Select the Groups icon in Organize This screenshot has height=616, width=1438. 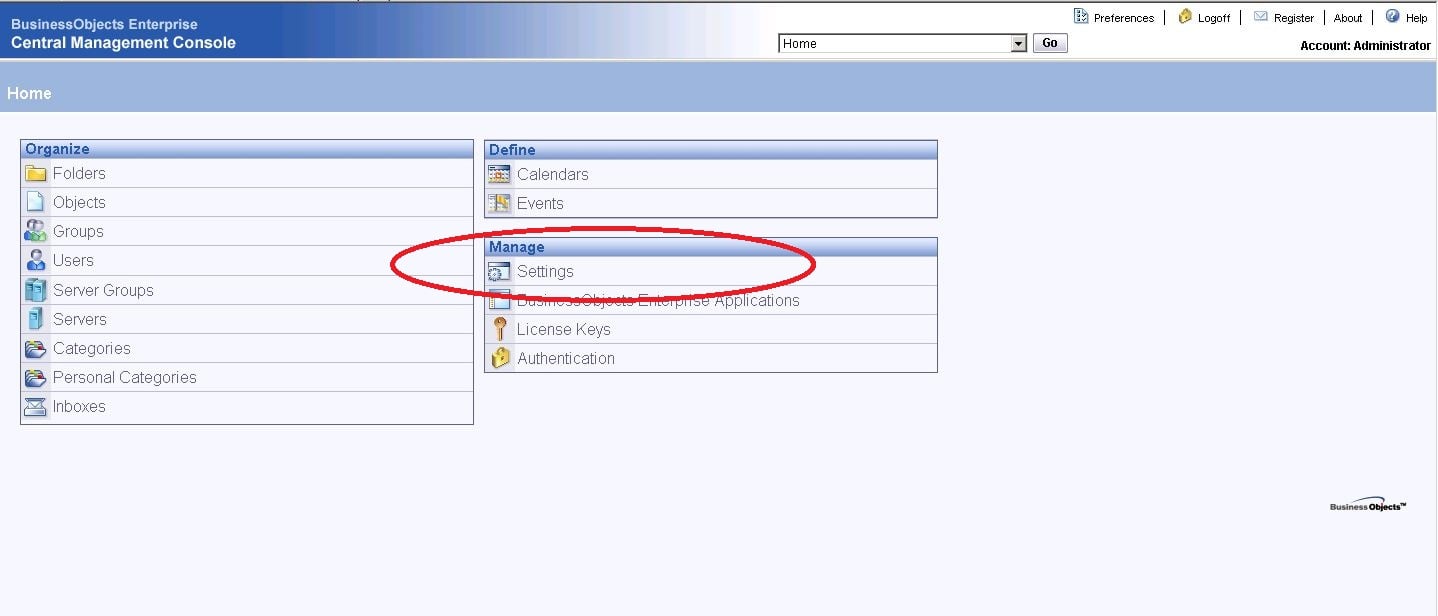coord(36,231)
